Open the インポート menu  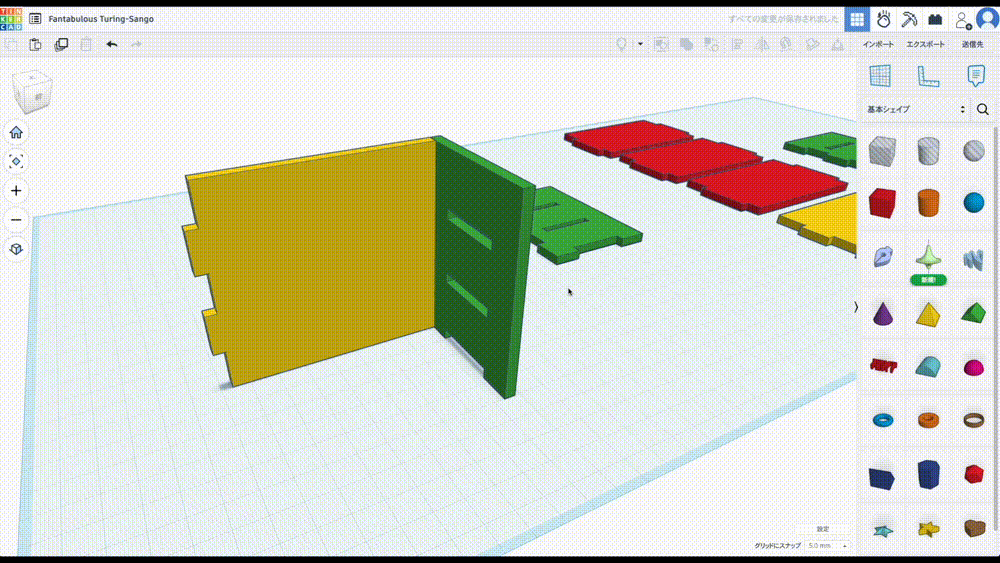[879, 44]
